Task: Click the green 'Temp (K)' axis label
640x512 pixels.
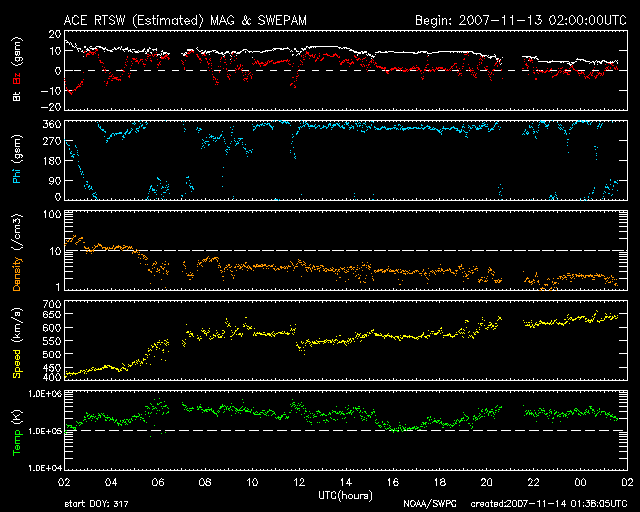Action: click(x=17, y=433)
